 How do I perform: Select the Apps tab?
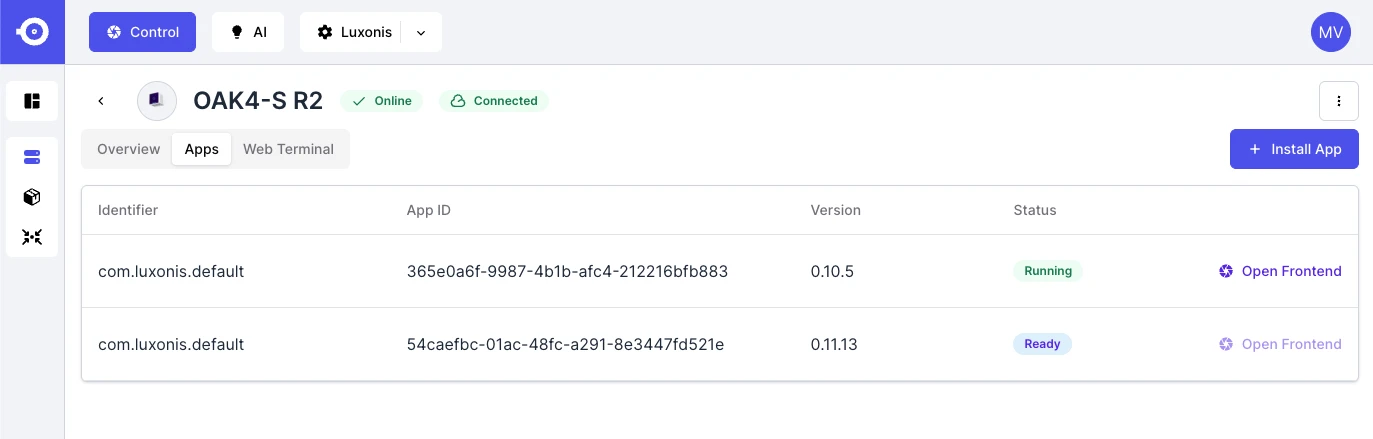pos(202,149)
